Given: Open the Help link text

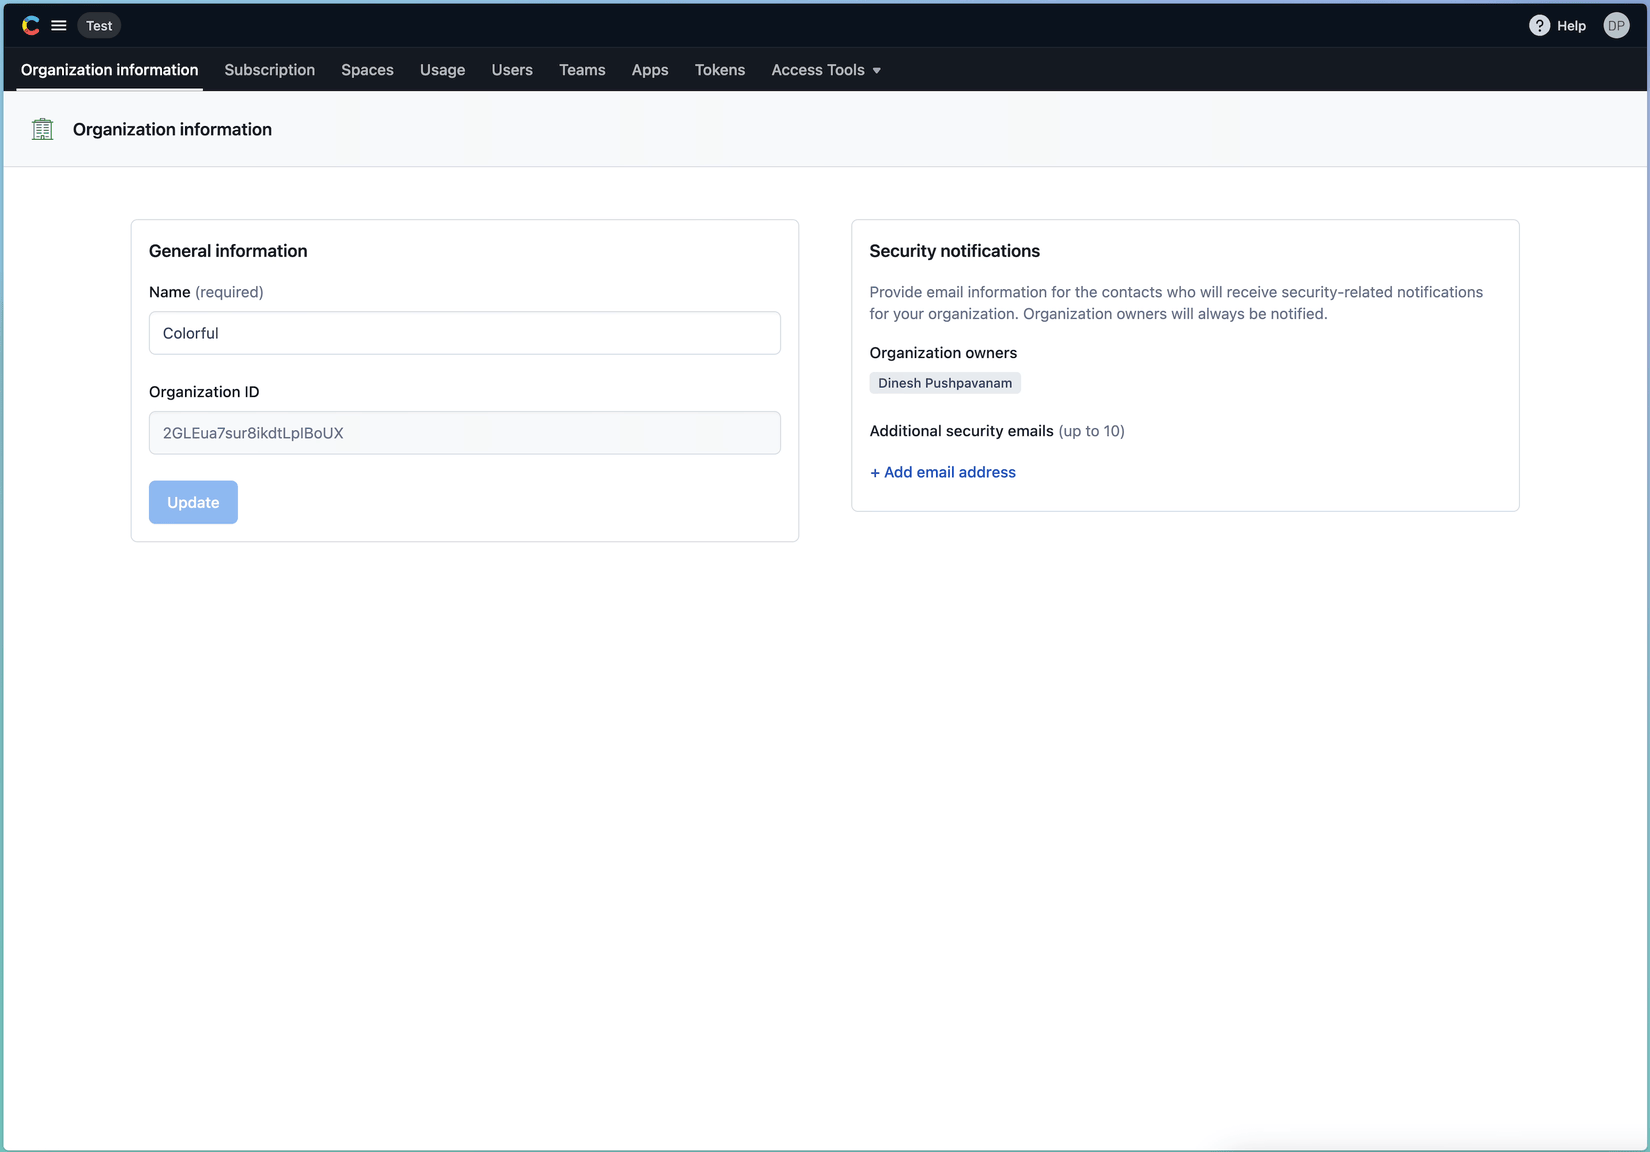Looking at the screenshot, I should click(x=1571, y=26).
